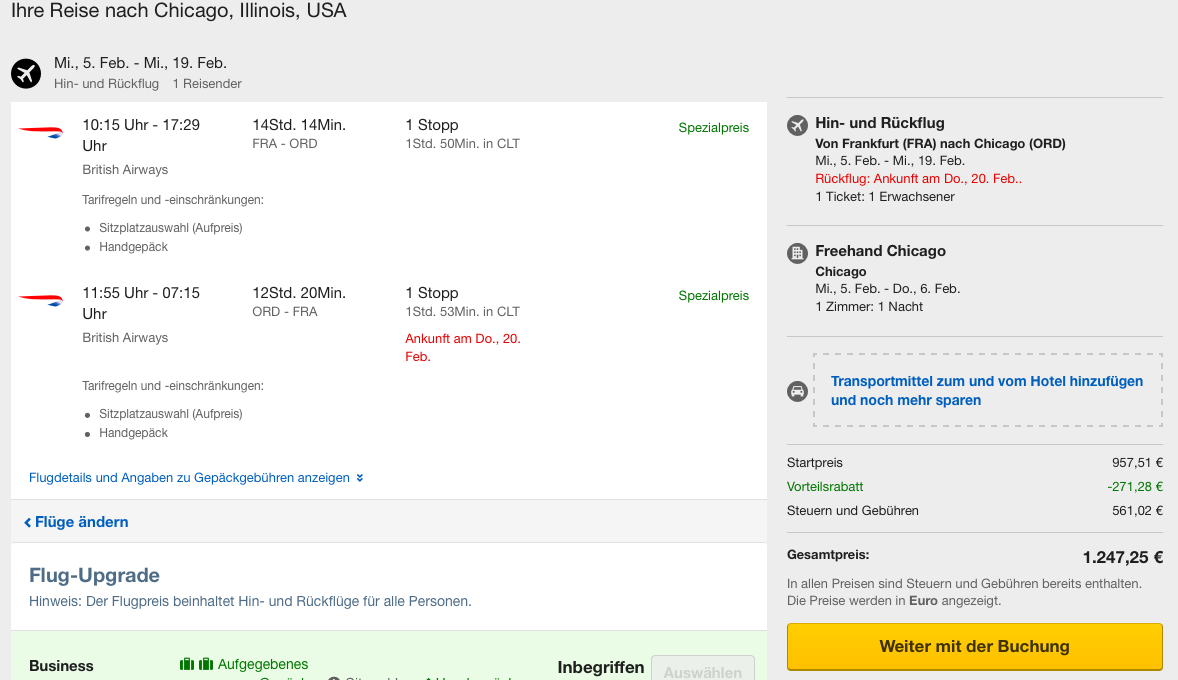Click the airplane icon beside trip dates
Screen dimensions: 1178x680
(x=26, y=73)
